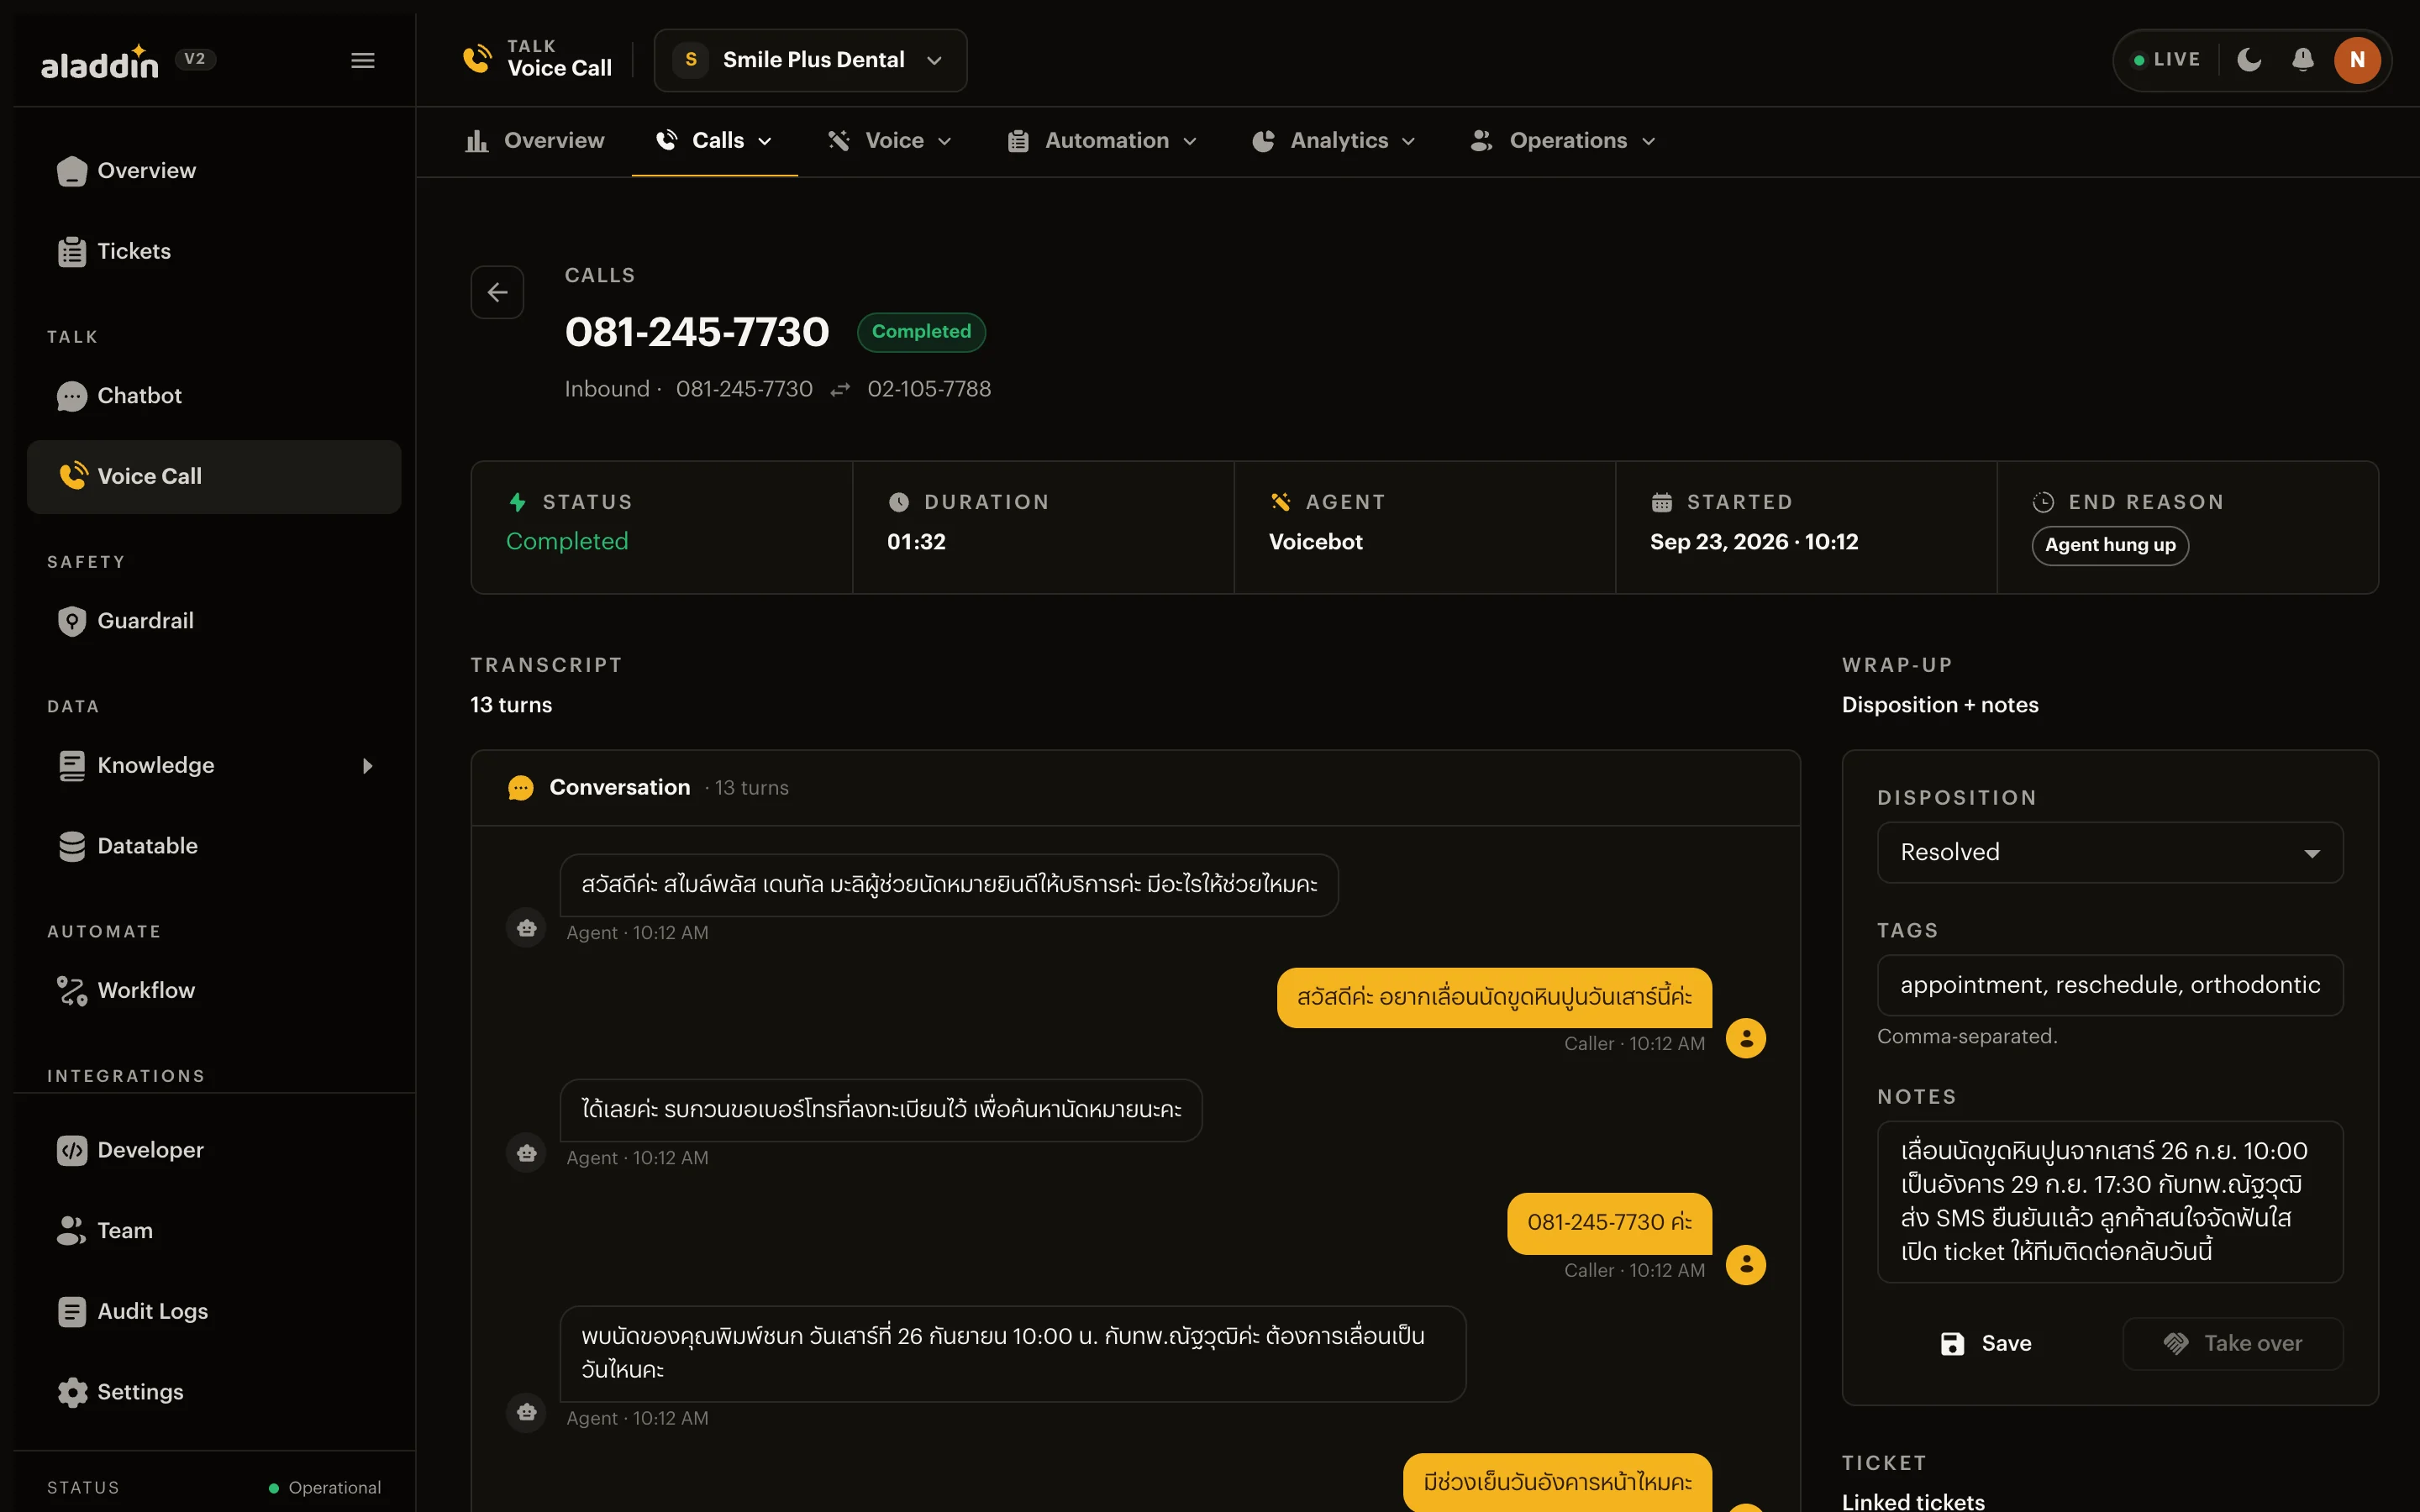This screenshot has width=2420, height=1512.
Task: Click the Voicebot agent value
Action: coord(1315,542)
